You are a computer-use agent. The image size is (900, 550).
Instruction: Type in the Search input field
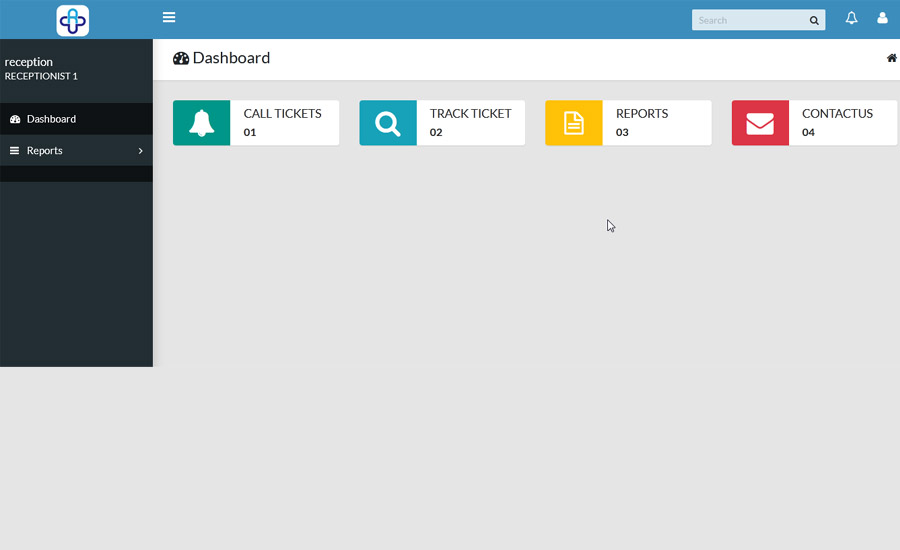(x=748, y=20)
